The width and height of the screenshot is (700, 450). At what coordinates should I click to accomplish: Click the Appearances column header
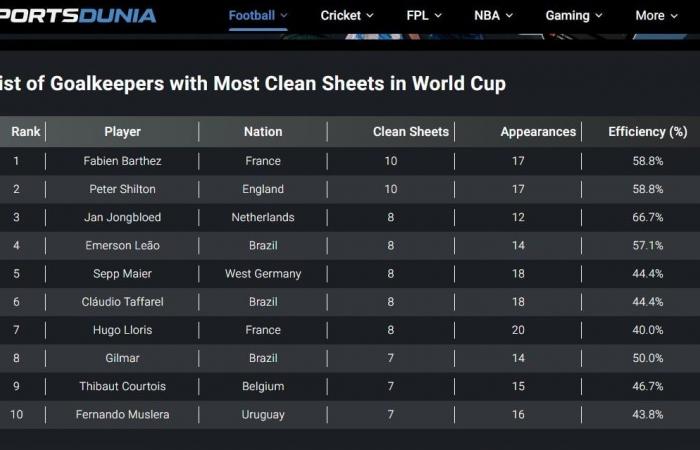(x=538, y=131)
